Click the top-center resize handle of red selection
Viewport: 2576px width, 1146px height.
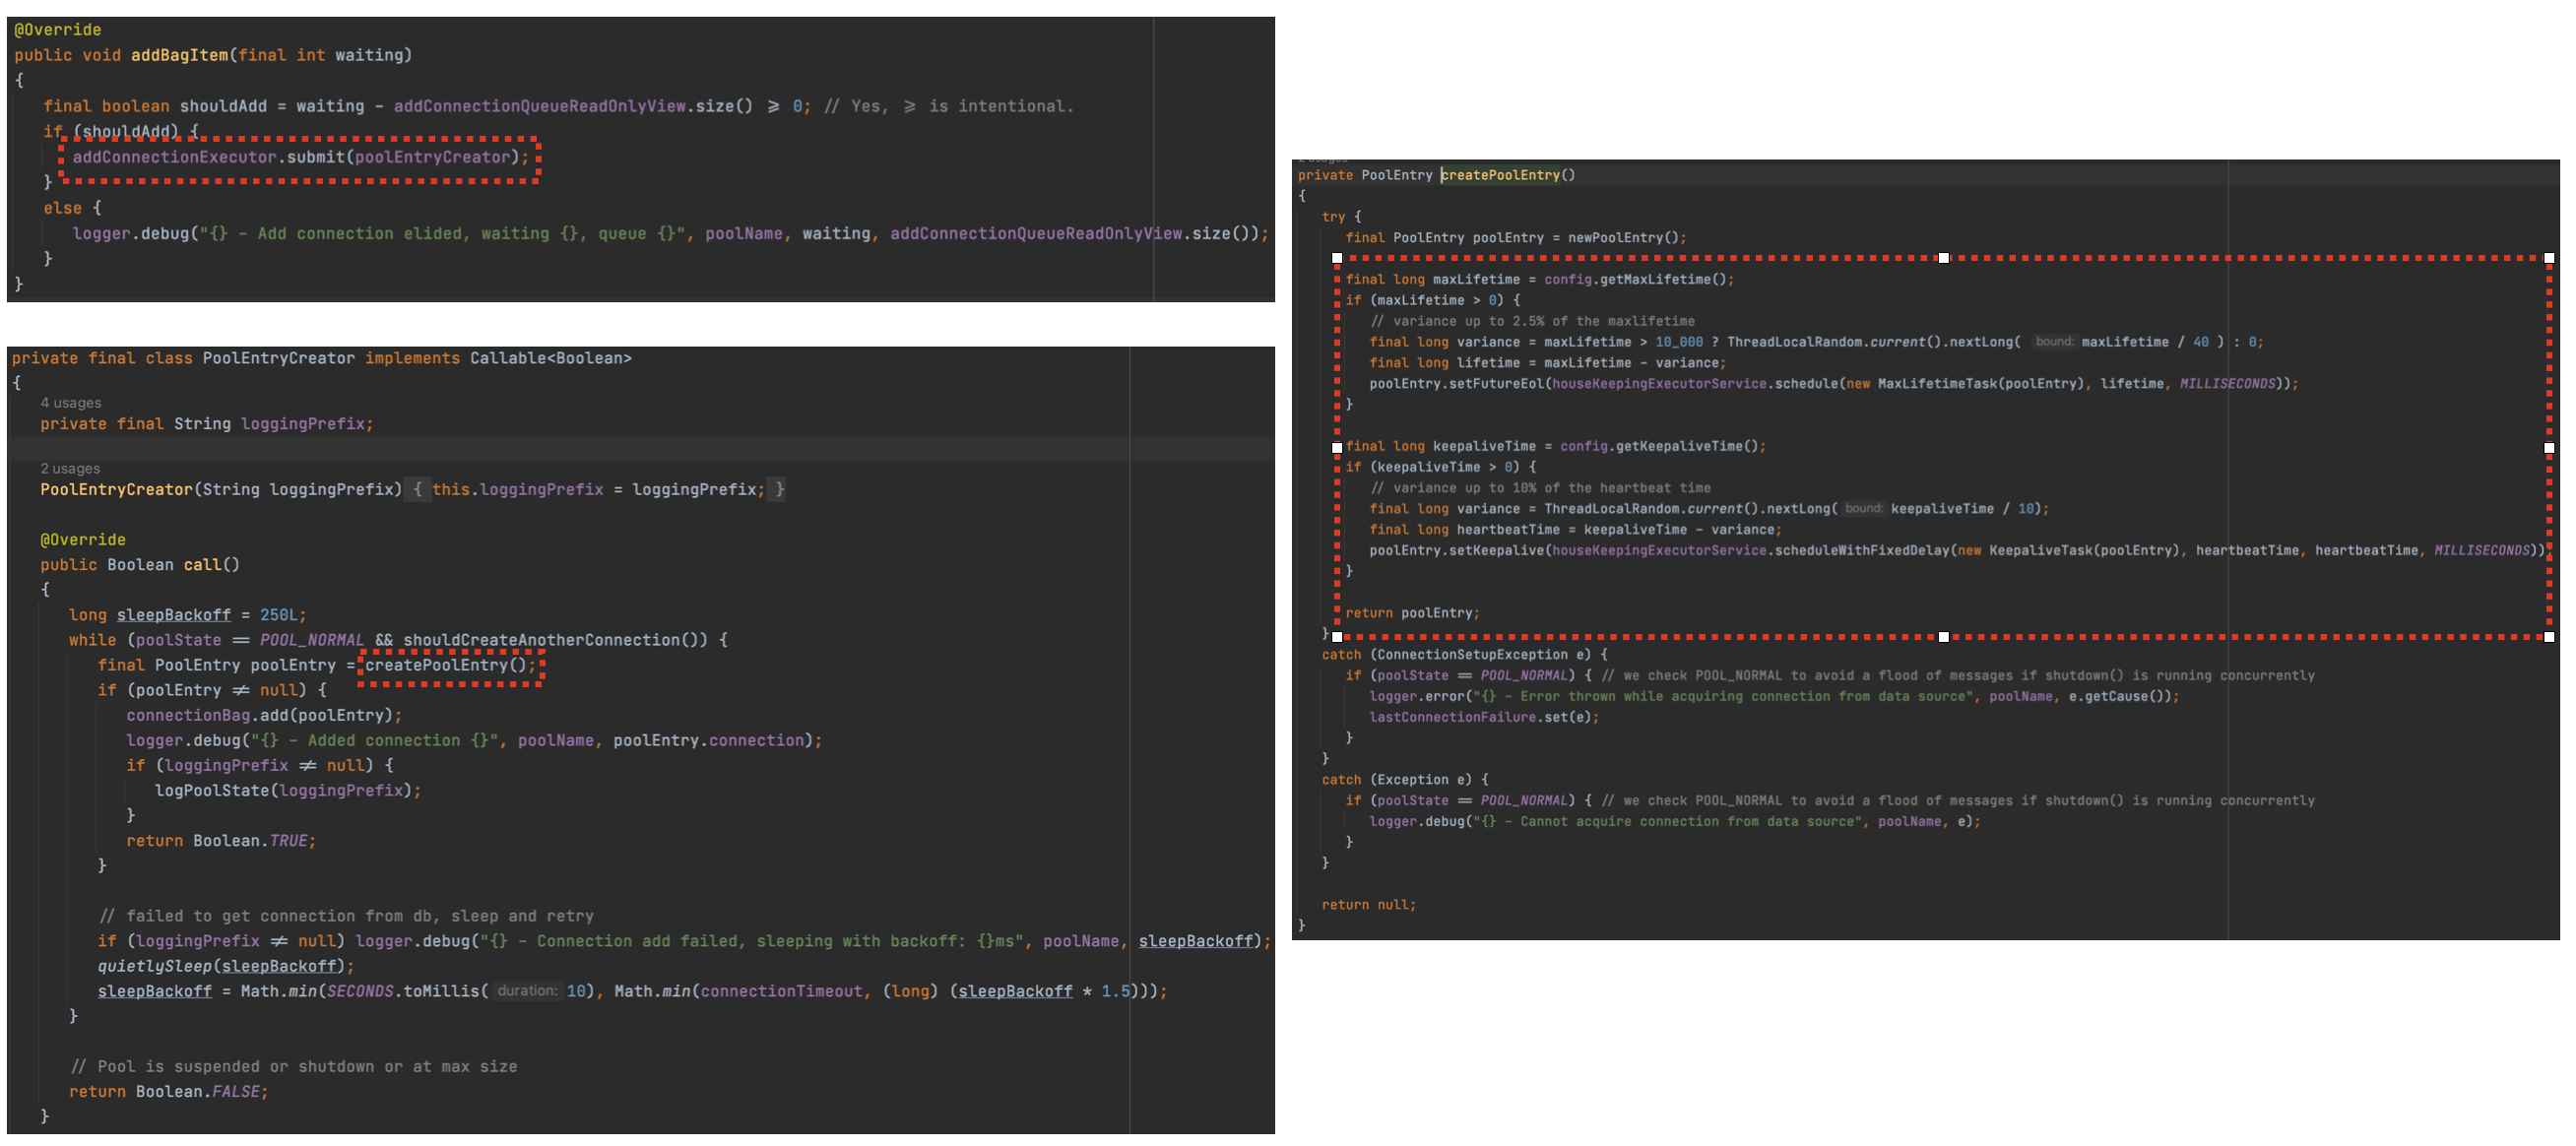pyautogui.click(x=1943, y=258)
